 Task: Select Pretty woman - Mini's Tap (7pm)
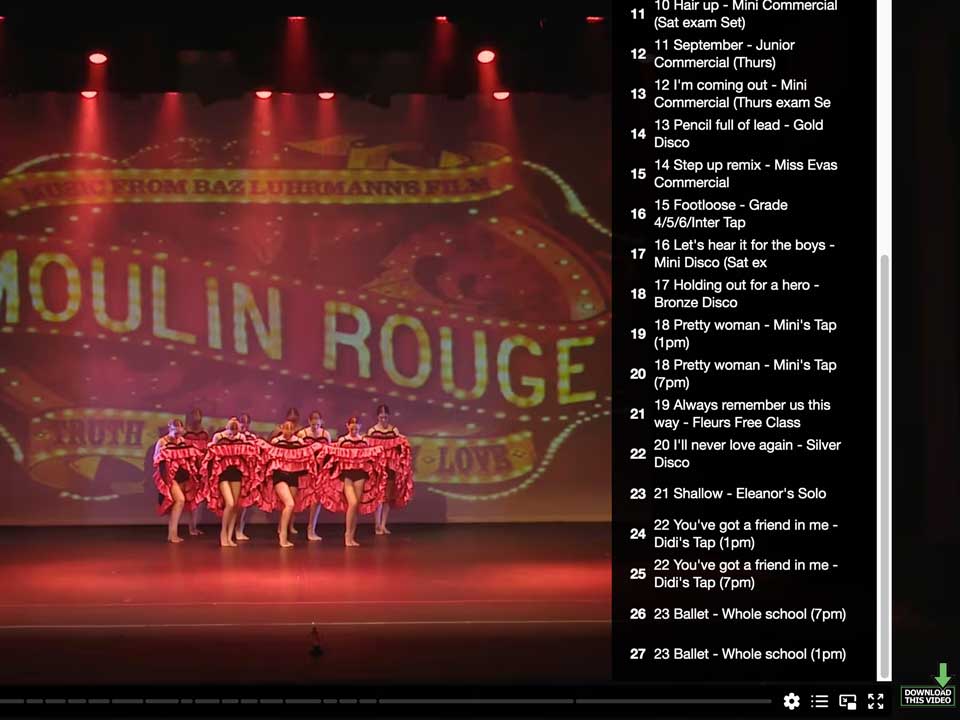click(x=744, y=373)
